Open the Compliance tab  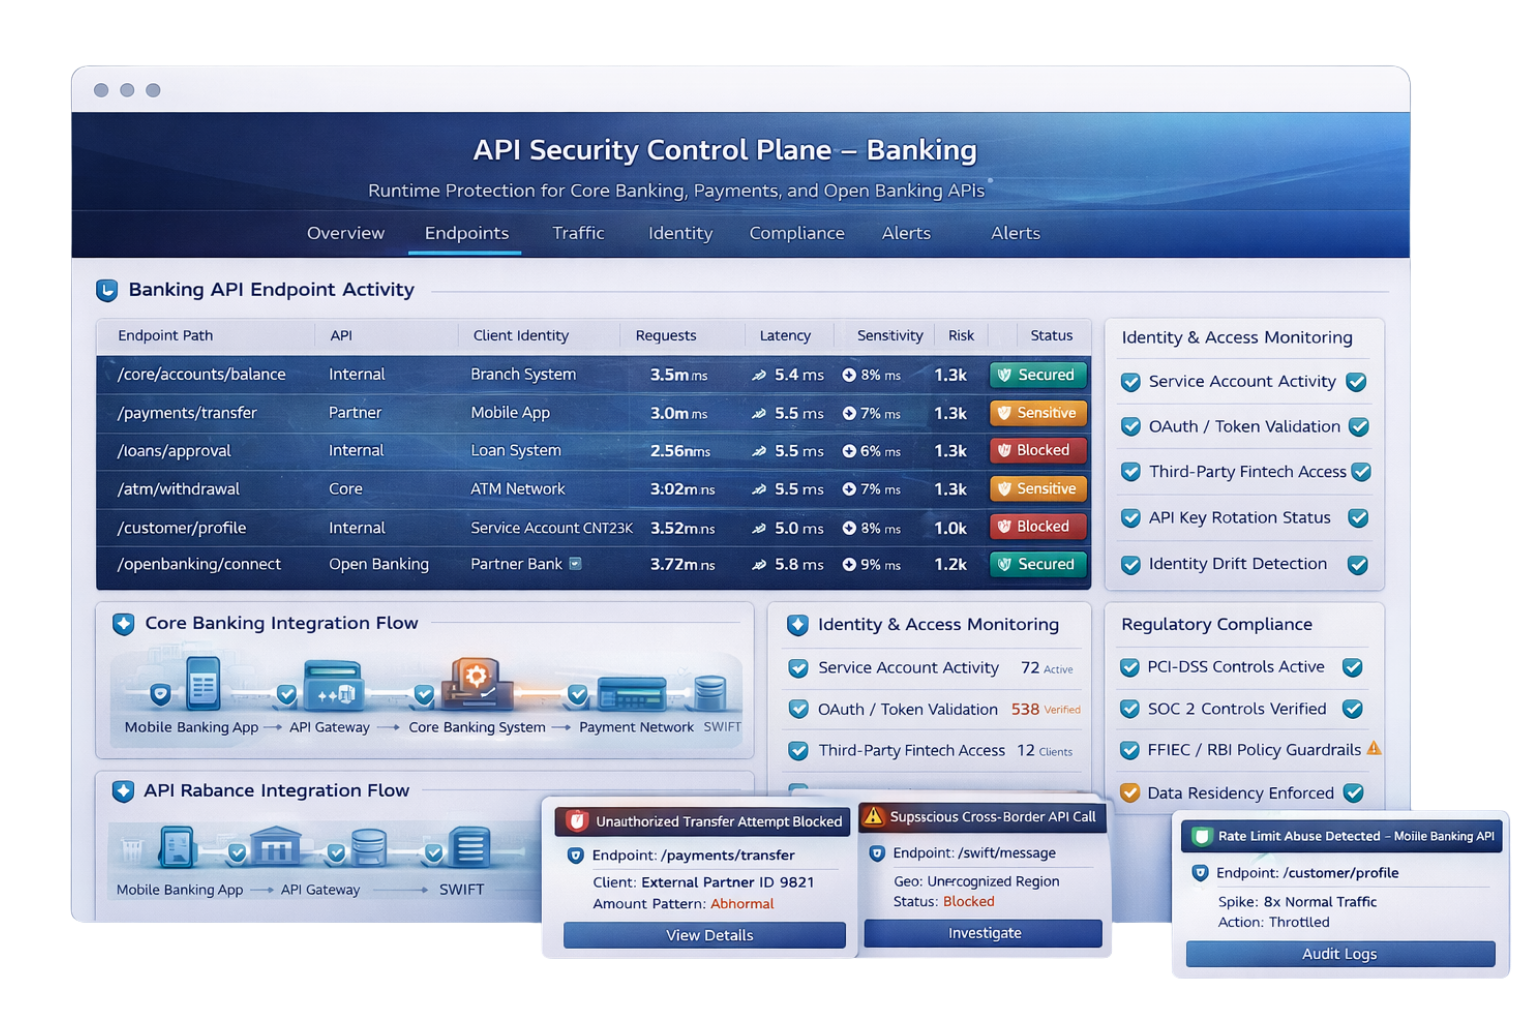797,233
